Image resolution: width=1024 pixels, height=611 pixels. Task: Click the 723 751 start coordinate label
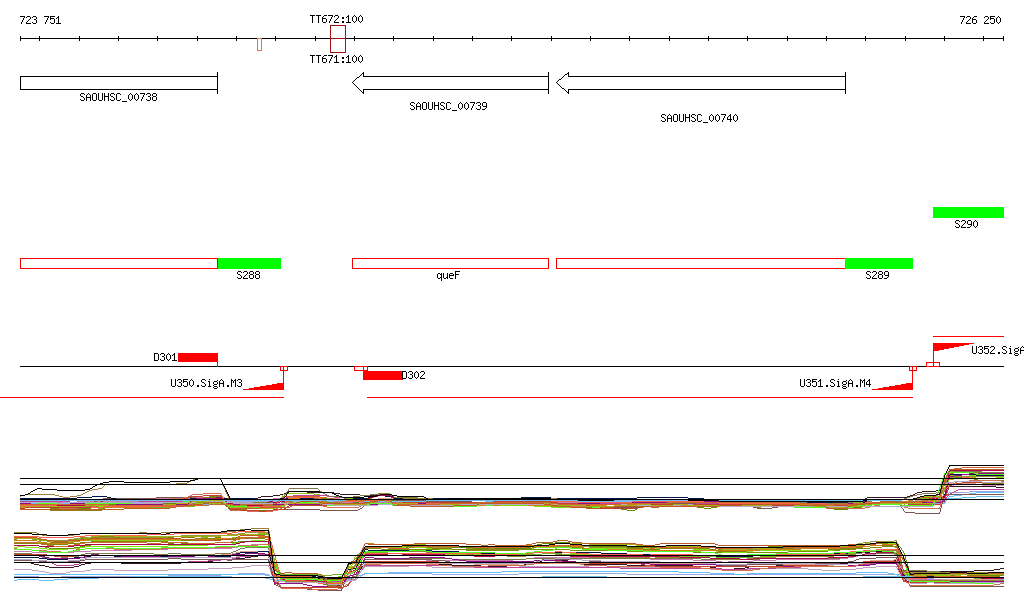[40, 20]
